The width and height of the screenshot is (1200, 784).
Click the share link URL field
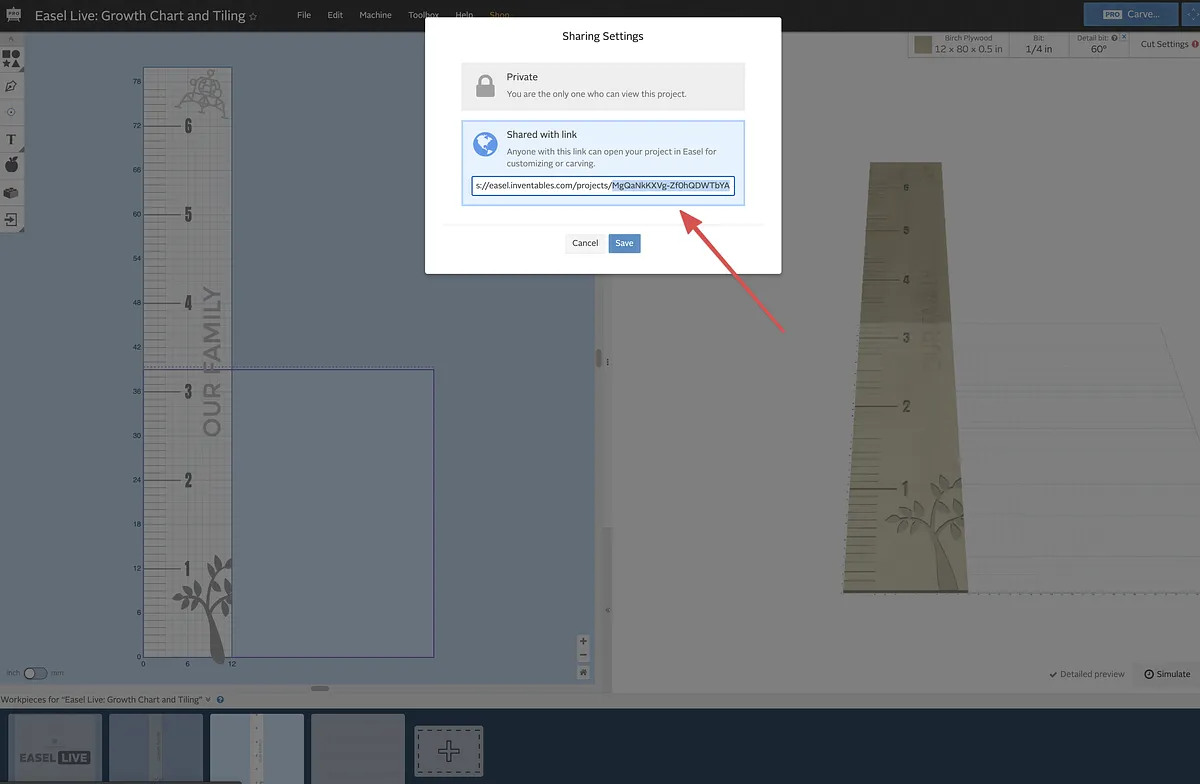(603, 186)
